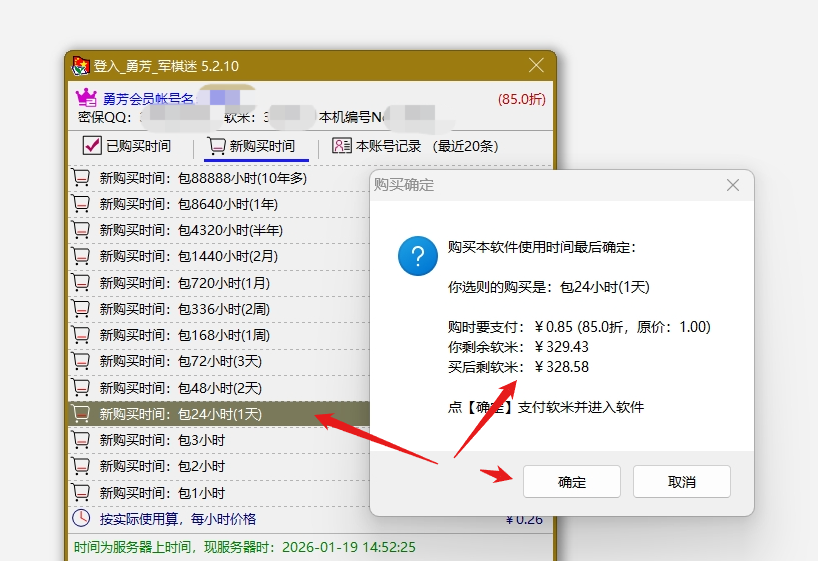
Task: Click the clock icon for 按实际使用算
Action: (x=81, y=519)
